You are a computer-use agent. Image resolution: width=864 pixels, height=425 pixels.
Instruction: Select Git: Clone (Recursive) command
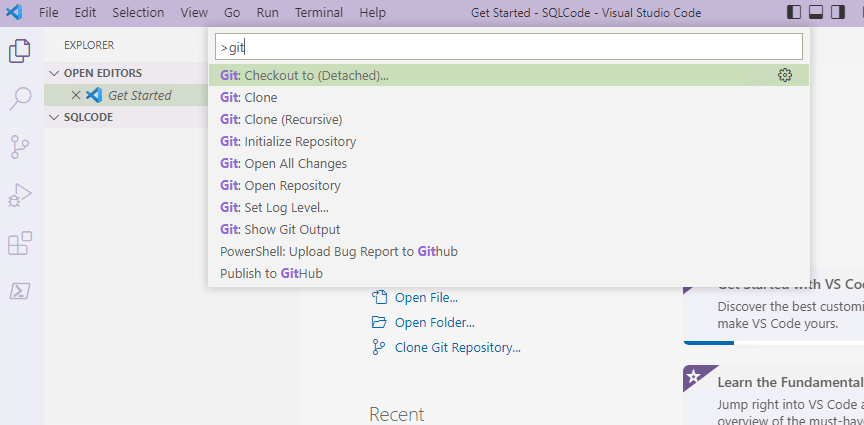(281, 119)
